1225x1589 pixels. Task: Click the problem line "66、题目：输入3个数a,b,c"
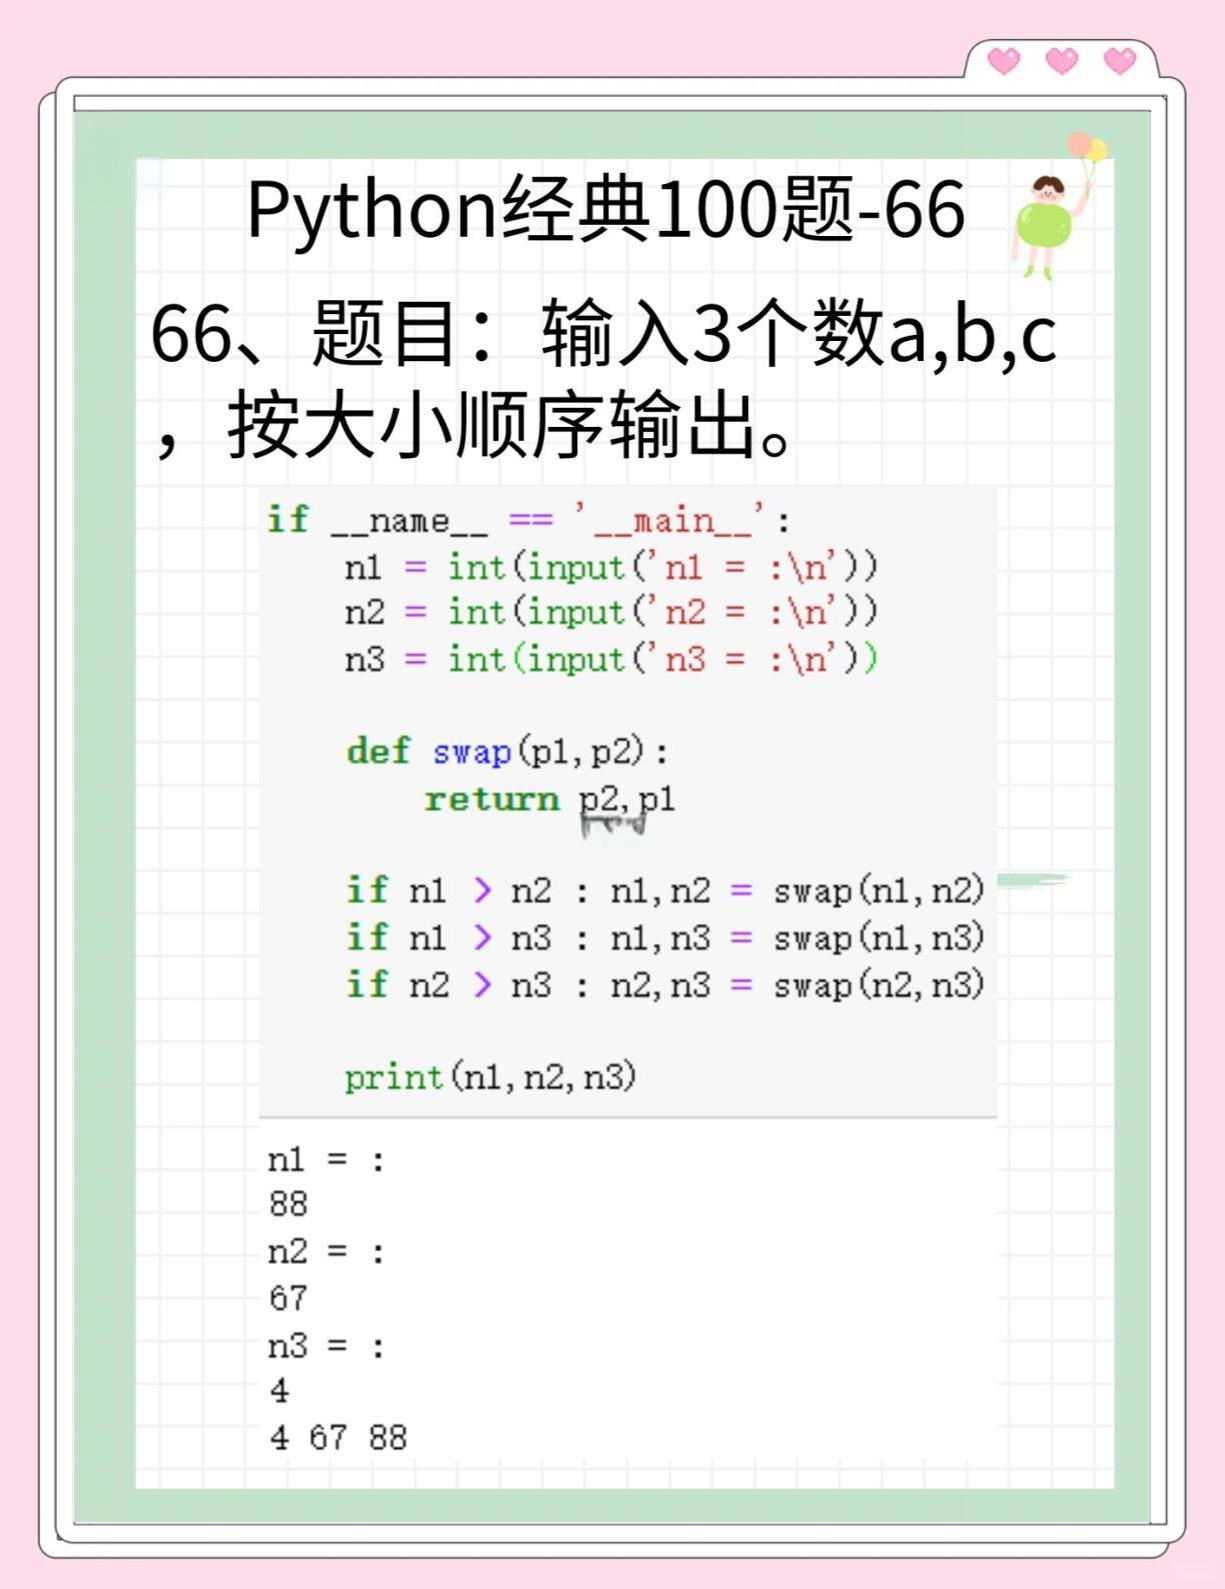click(x=603, y=333)
